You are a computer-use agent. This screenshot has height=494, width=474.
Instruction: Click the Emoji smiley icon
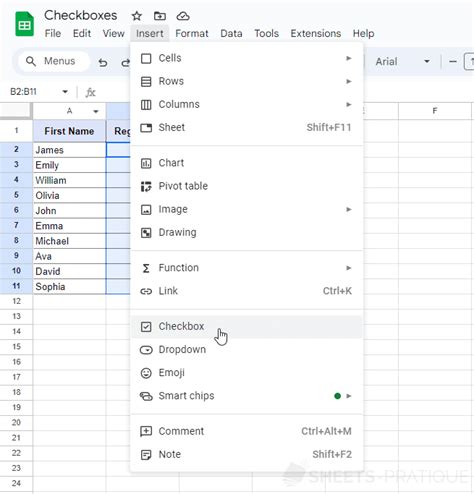(x=146, y=373)
